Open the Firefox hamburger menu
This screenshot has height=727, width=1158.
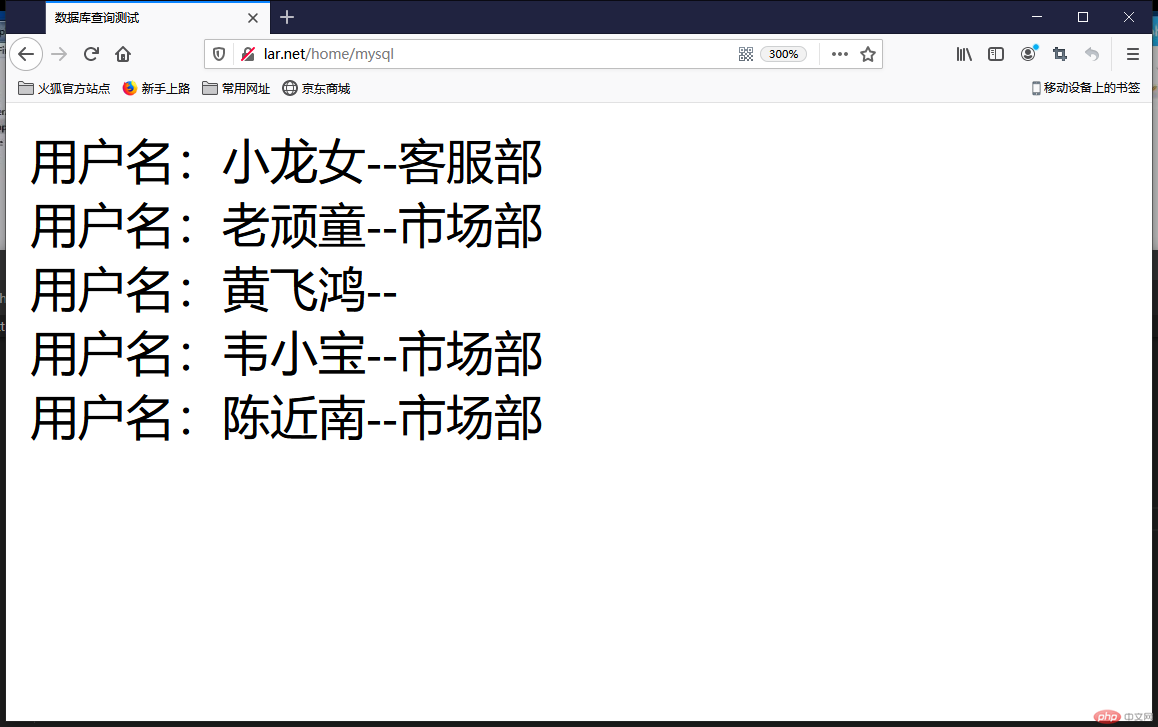point(1132,54)
